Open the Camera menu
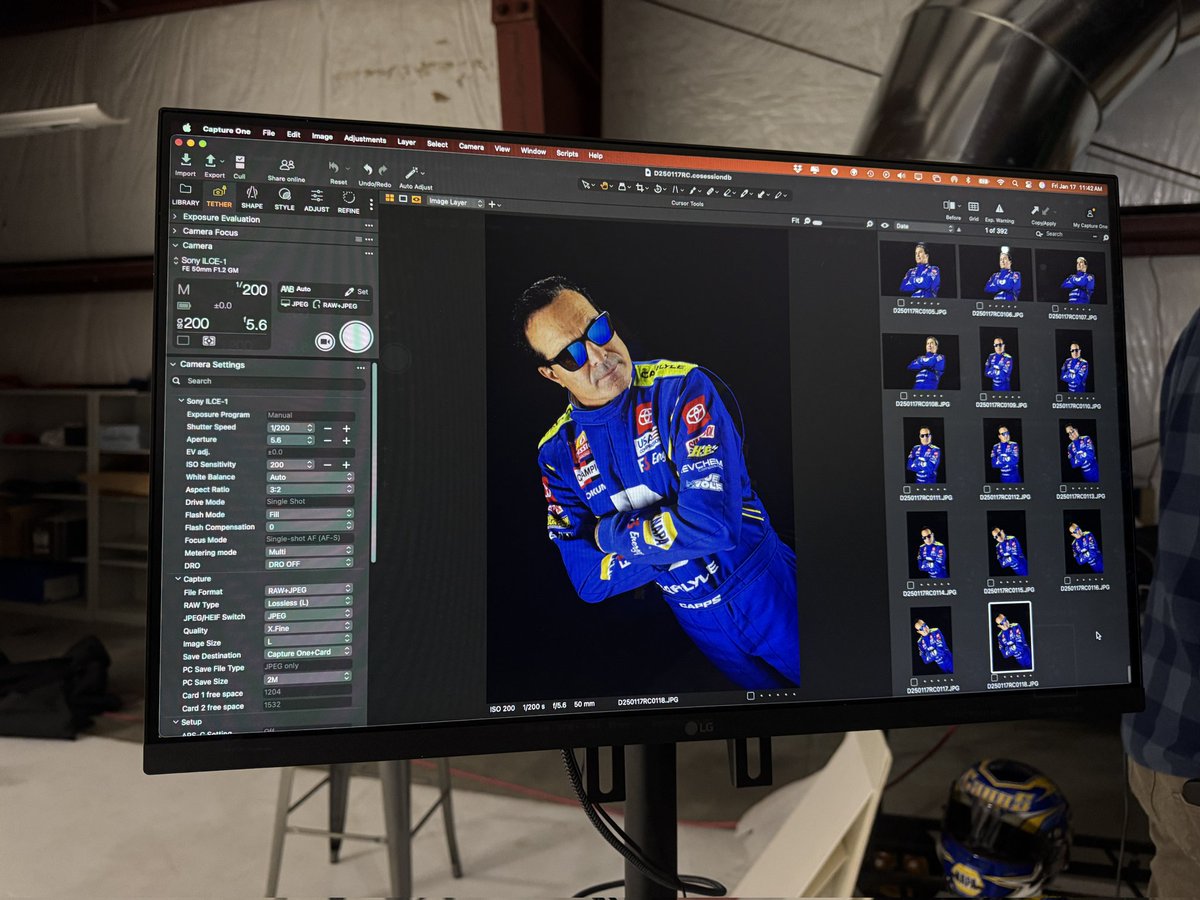This screenshot has height=900, width=1200. point(471,146)
